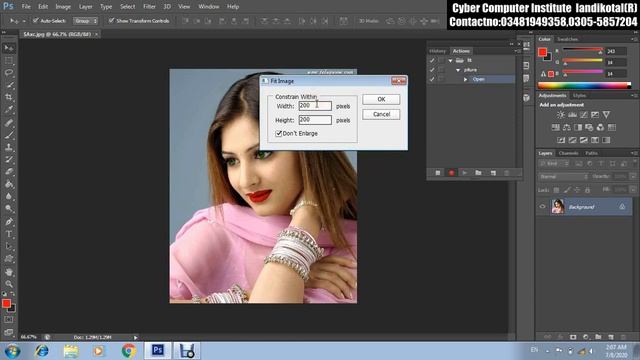Viewport: 640px width, 360px height.
Task: Select the Background layer thumbnail
Action: tap(558, 207)
